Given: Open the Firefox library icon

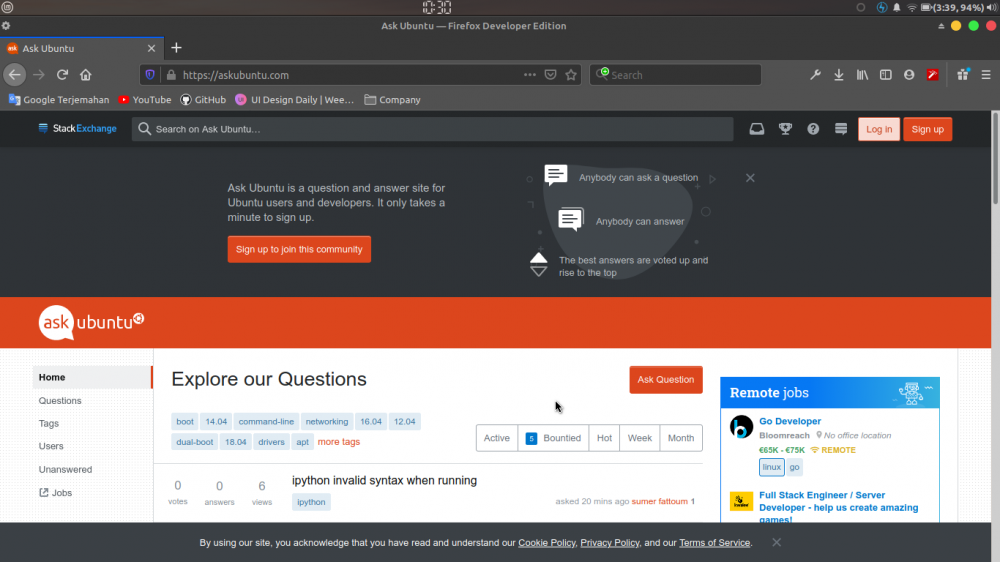Looking at the screenshot, I should pyautogui.click(x=862, y=75).
